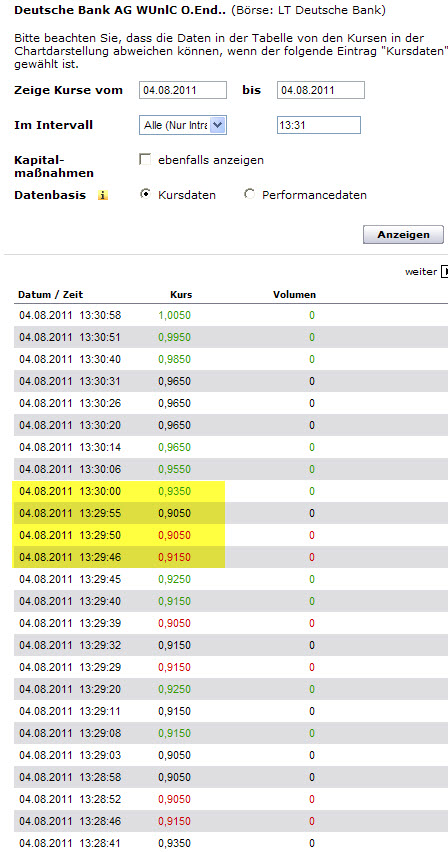Select the row timestamped 13:29:11
Screen dimensions: 448x852
pos(231,711)
